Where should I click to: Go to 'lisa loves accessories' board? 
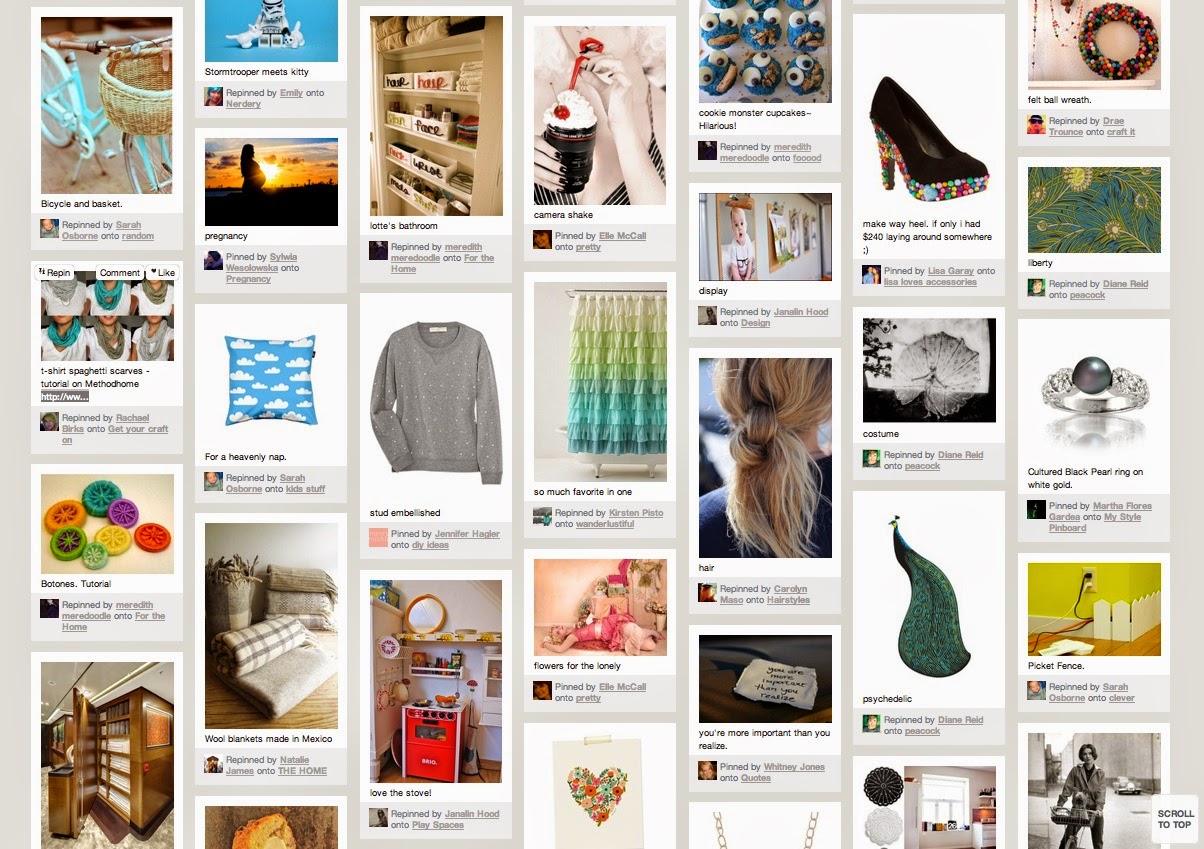pos(930,282)
